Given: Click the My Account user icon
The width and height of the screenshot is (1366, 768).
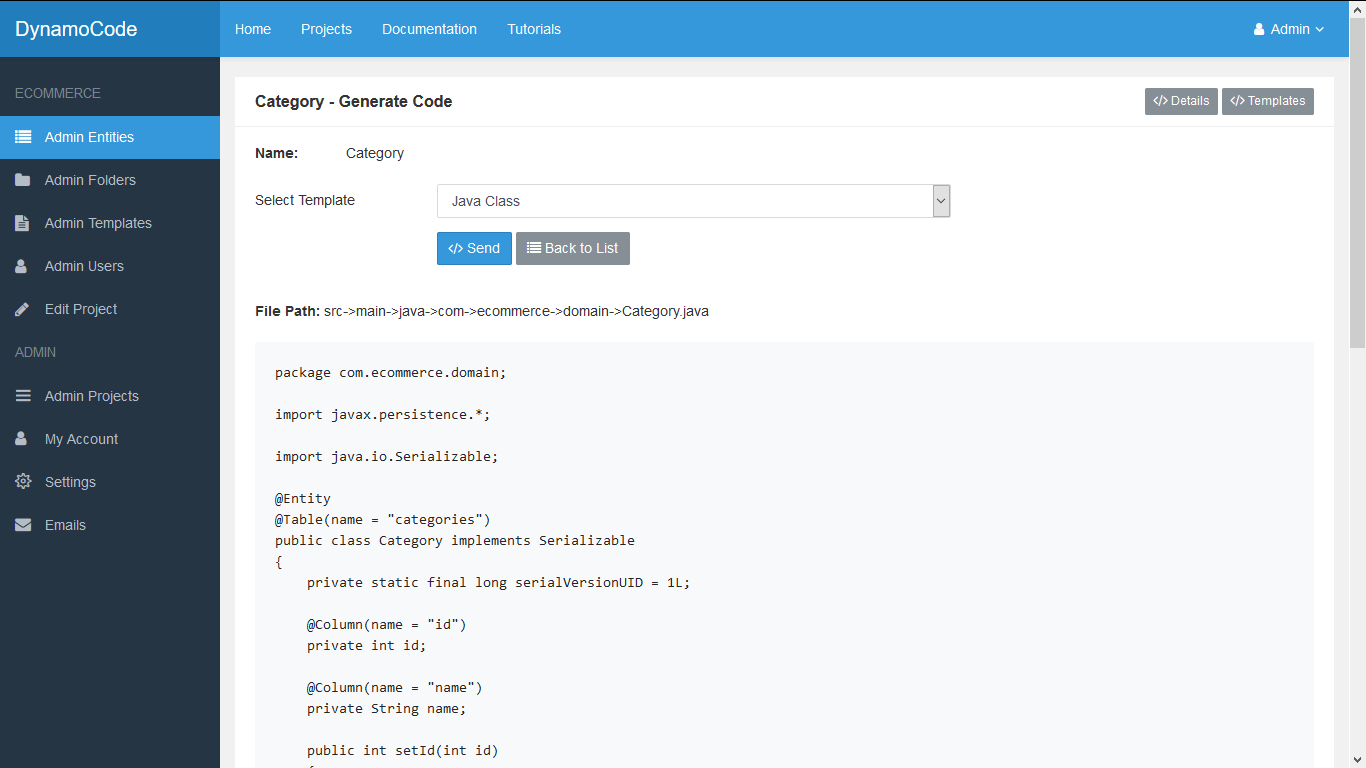Looking at the screenshot, I should [22, 439].
